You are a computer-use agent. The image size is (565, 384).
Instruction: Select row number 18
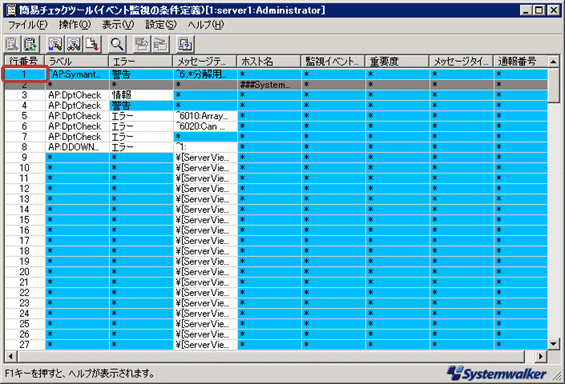coord(25,251)
